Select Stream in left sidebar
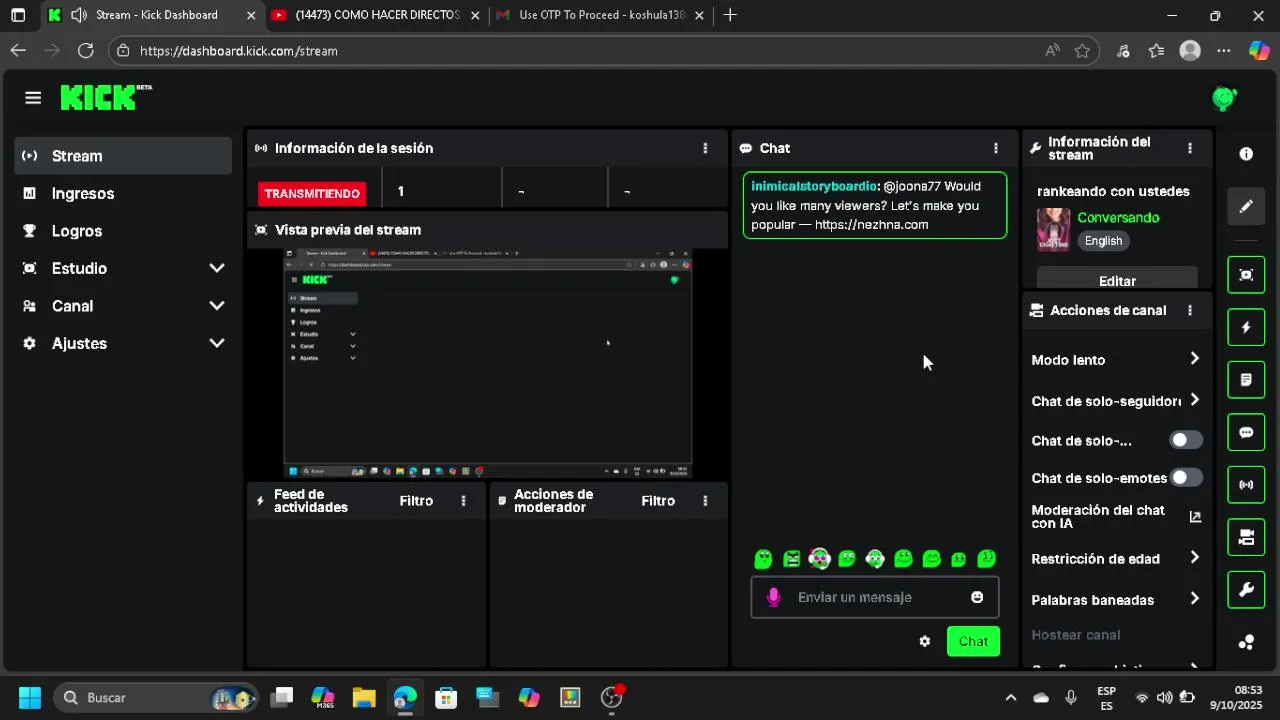Screen dimensions: 1280x720 pyautogui.click(x=124, y=156)
